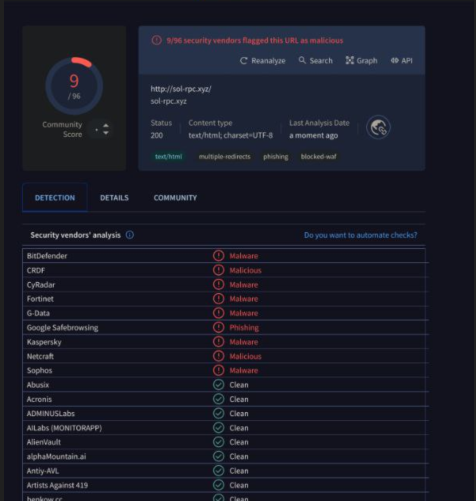This screenshot has width=476, height=501.
Task: Click the 9/96 detection score gauge
Action: [74, 86]
